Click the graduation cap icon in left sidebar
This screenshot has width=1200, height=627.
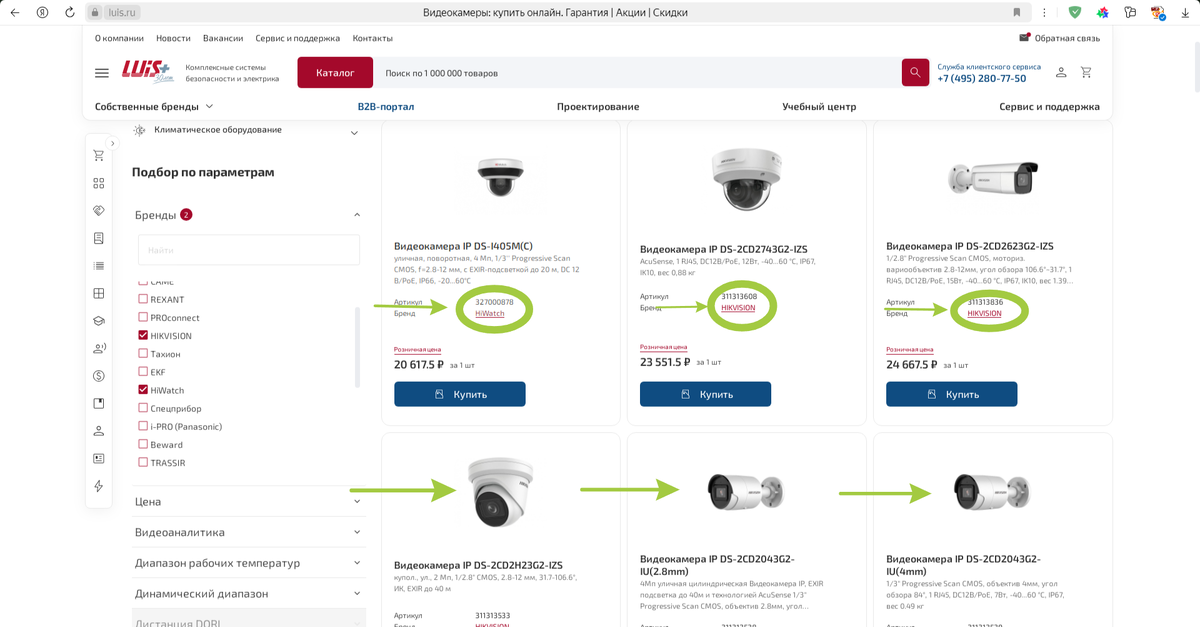[x=98, y=321]
